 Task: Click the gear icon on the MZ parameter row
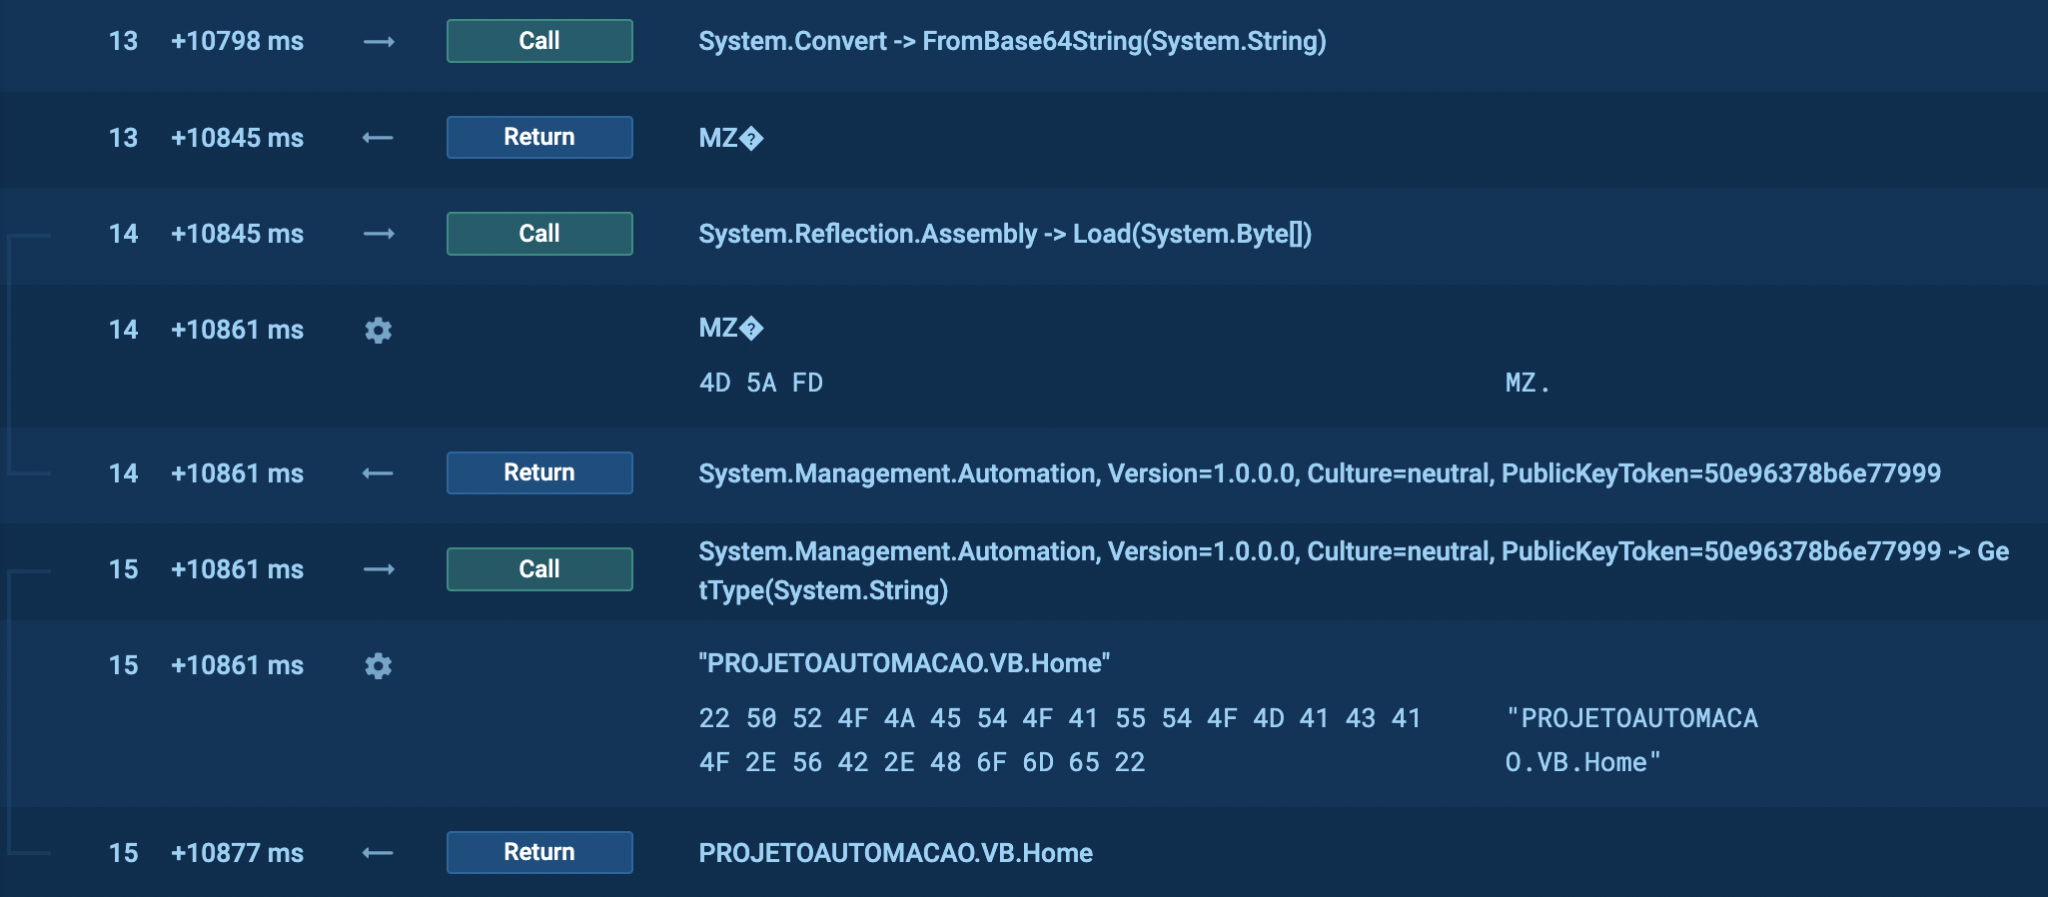[x=378, y=330]
